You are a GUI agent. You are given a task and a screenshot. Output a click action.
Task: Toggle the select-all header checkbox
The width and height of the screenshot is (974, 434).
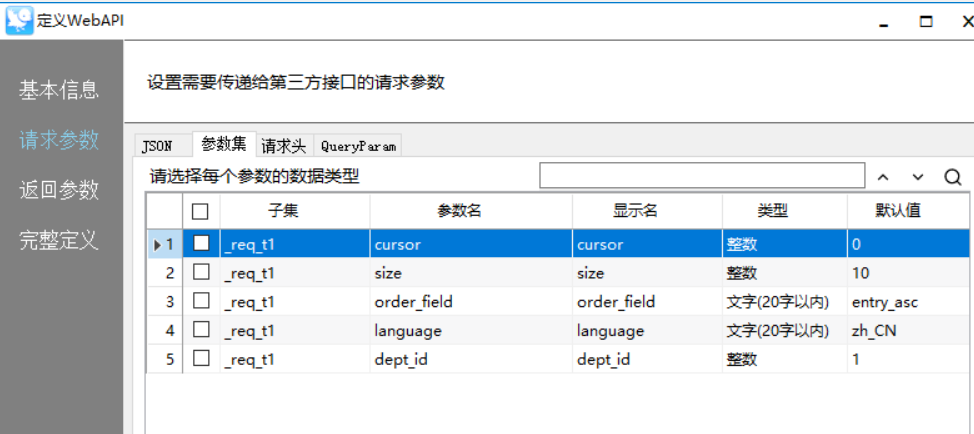pyautogui.click(x=200, y=211)
